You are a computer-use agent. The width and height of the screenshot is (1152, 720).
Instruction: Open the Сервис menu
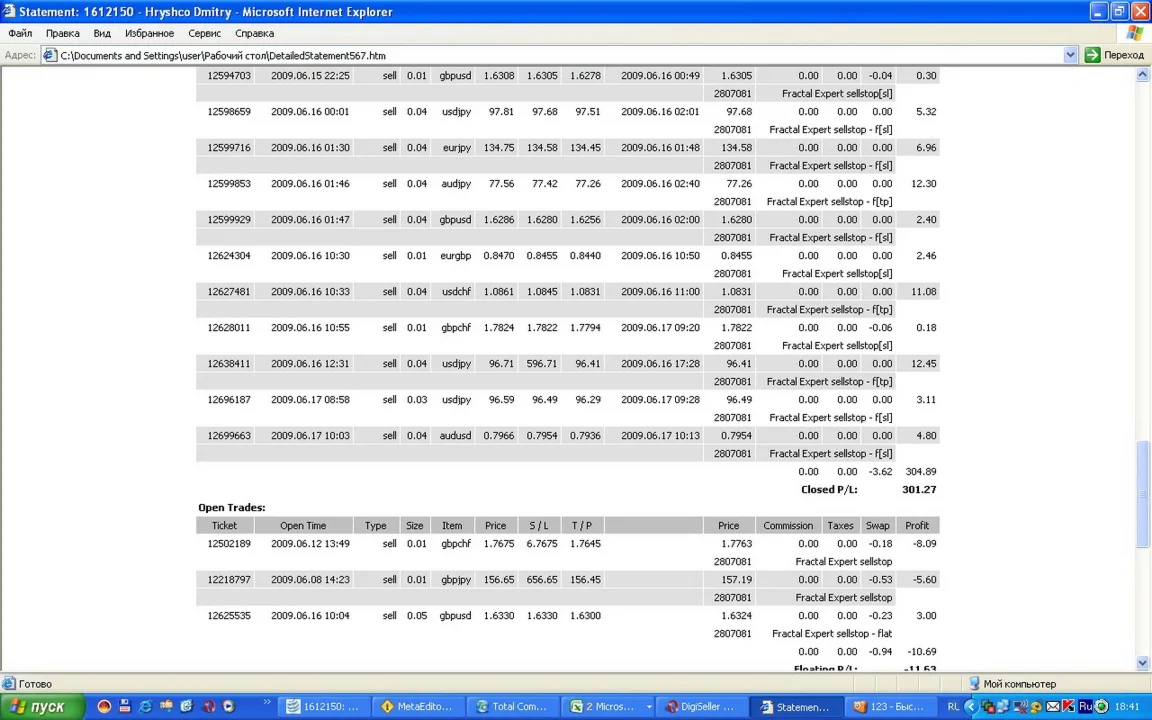pyautogui.click(x=204, y=33)
